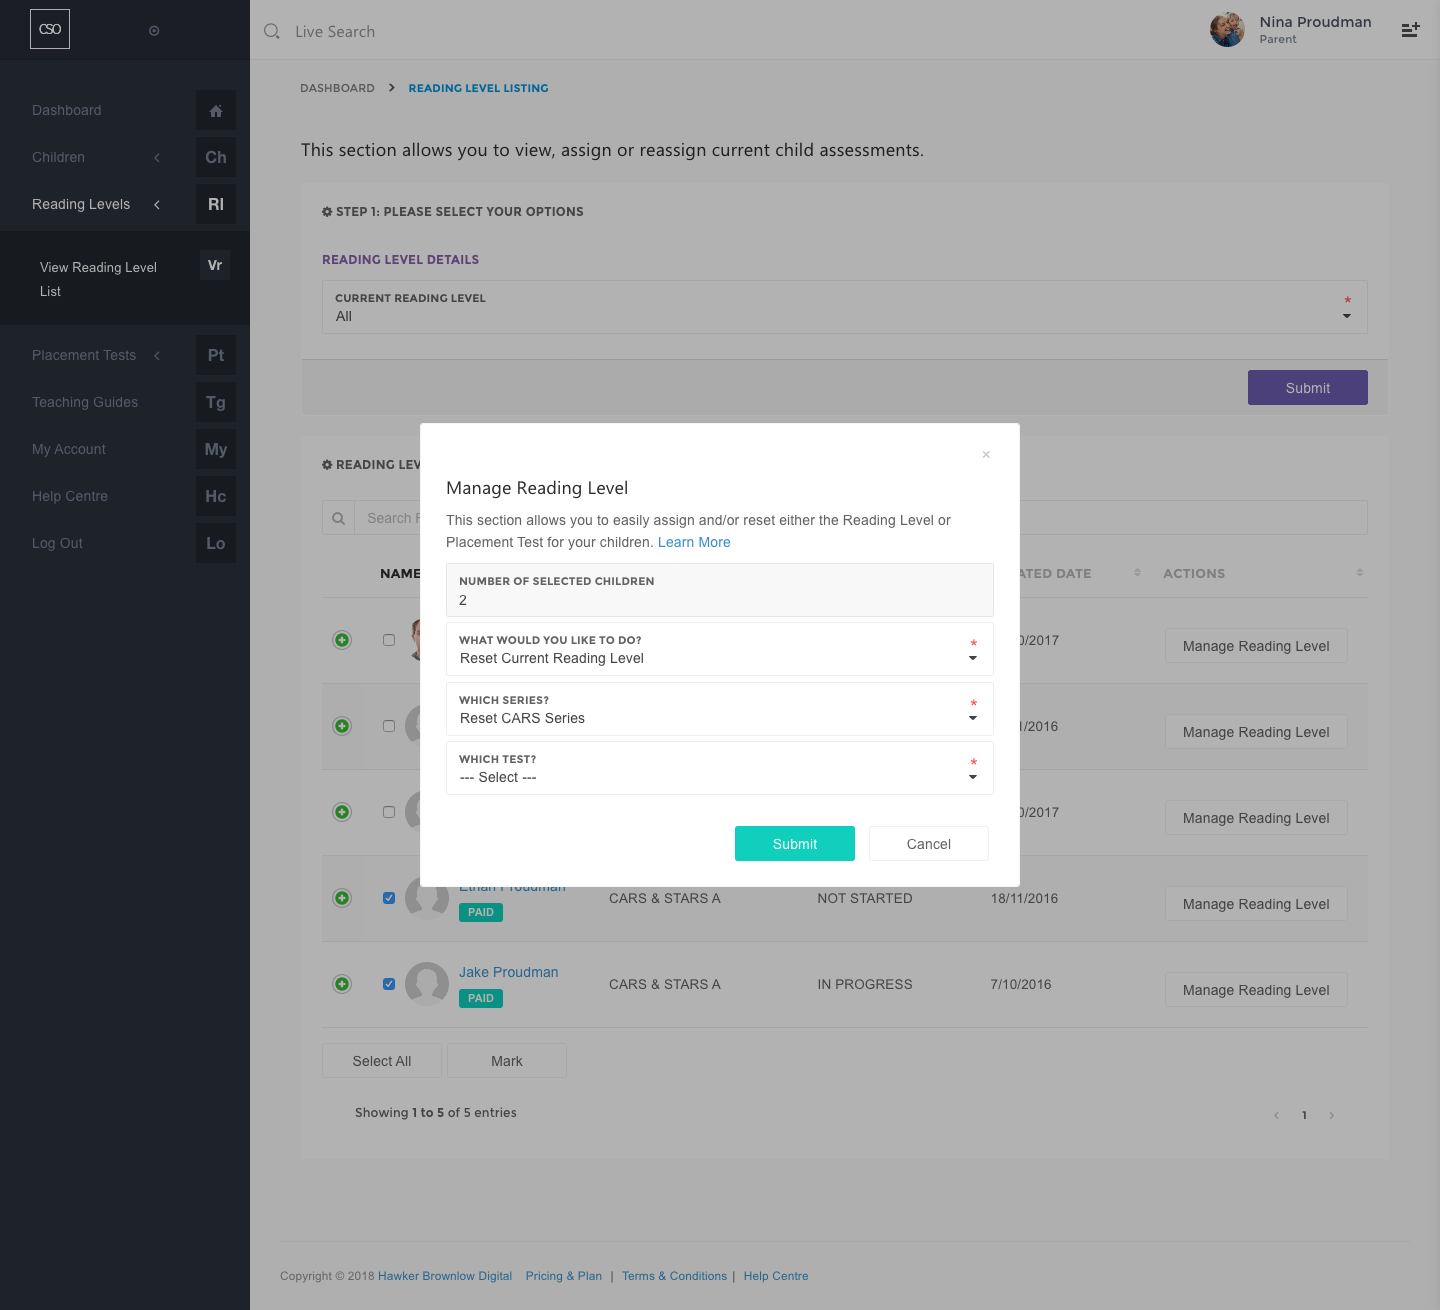Image resolution: width=1440 pixels, height=1310 pixels.
Task: Click the Terms & Conditions footer link
Action: click(674, 1276)
